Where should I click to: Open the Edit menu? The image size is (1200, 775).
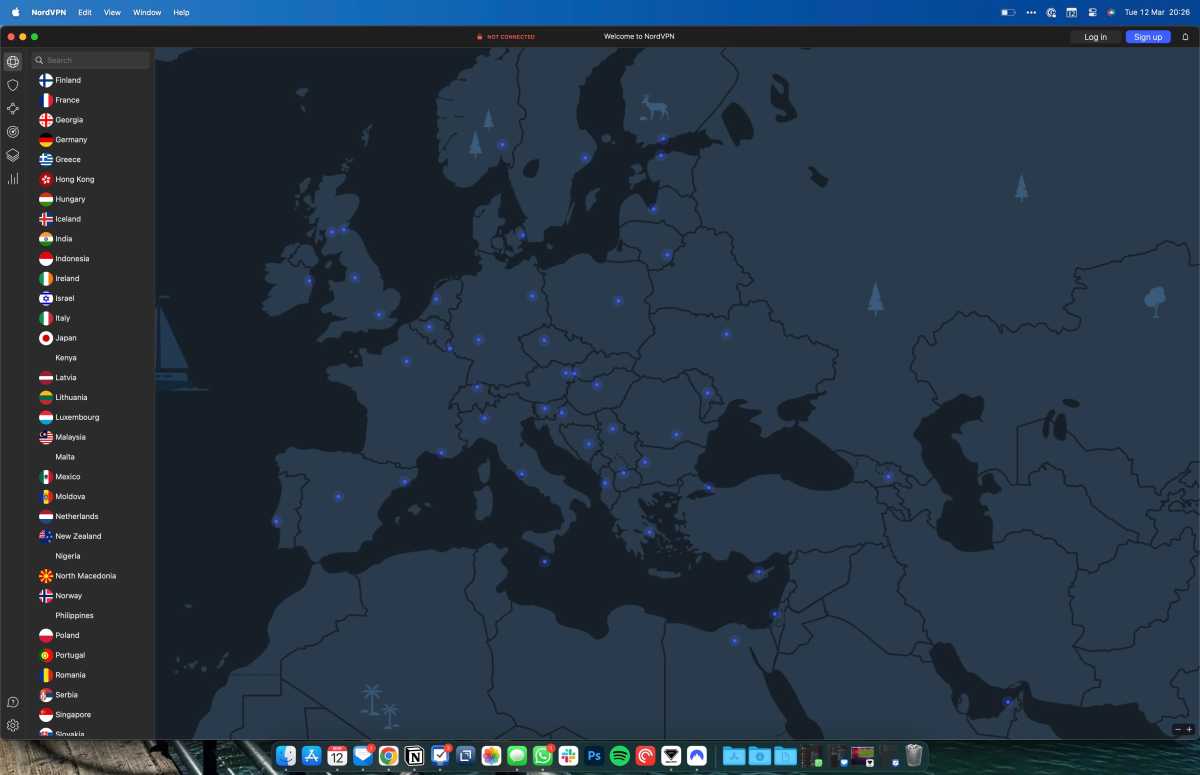coord(85,12)
